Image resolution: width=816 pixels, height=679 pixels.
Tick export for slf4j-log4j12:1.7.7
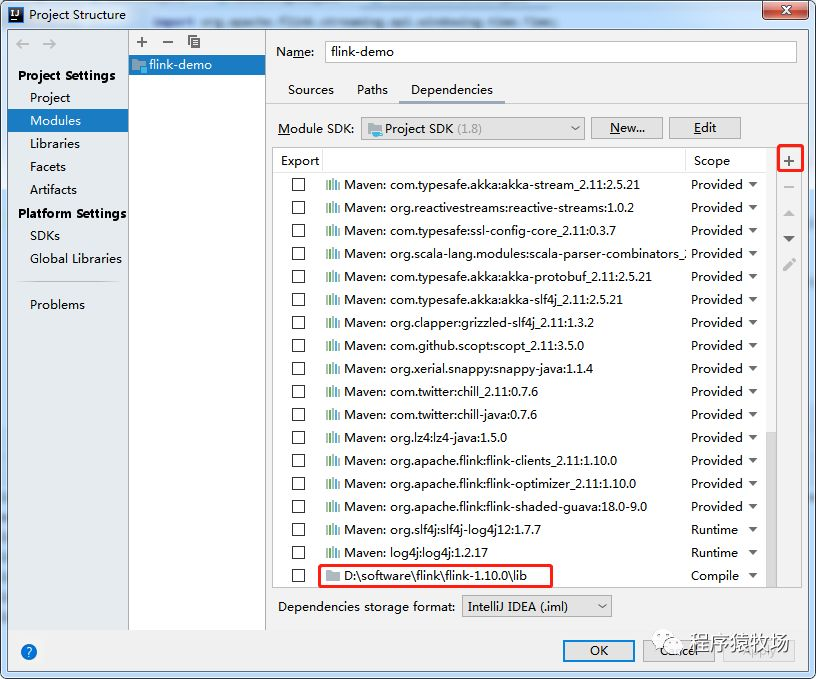(x=298, y=530)
